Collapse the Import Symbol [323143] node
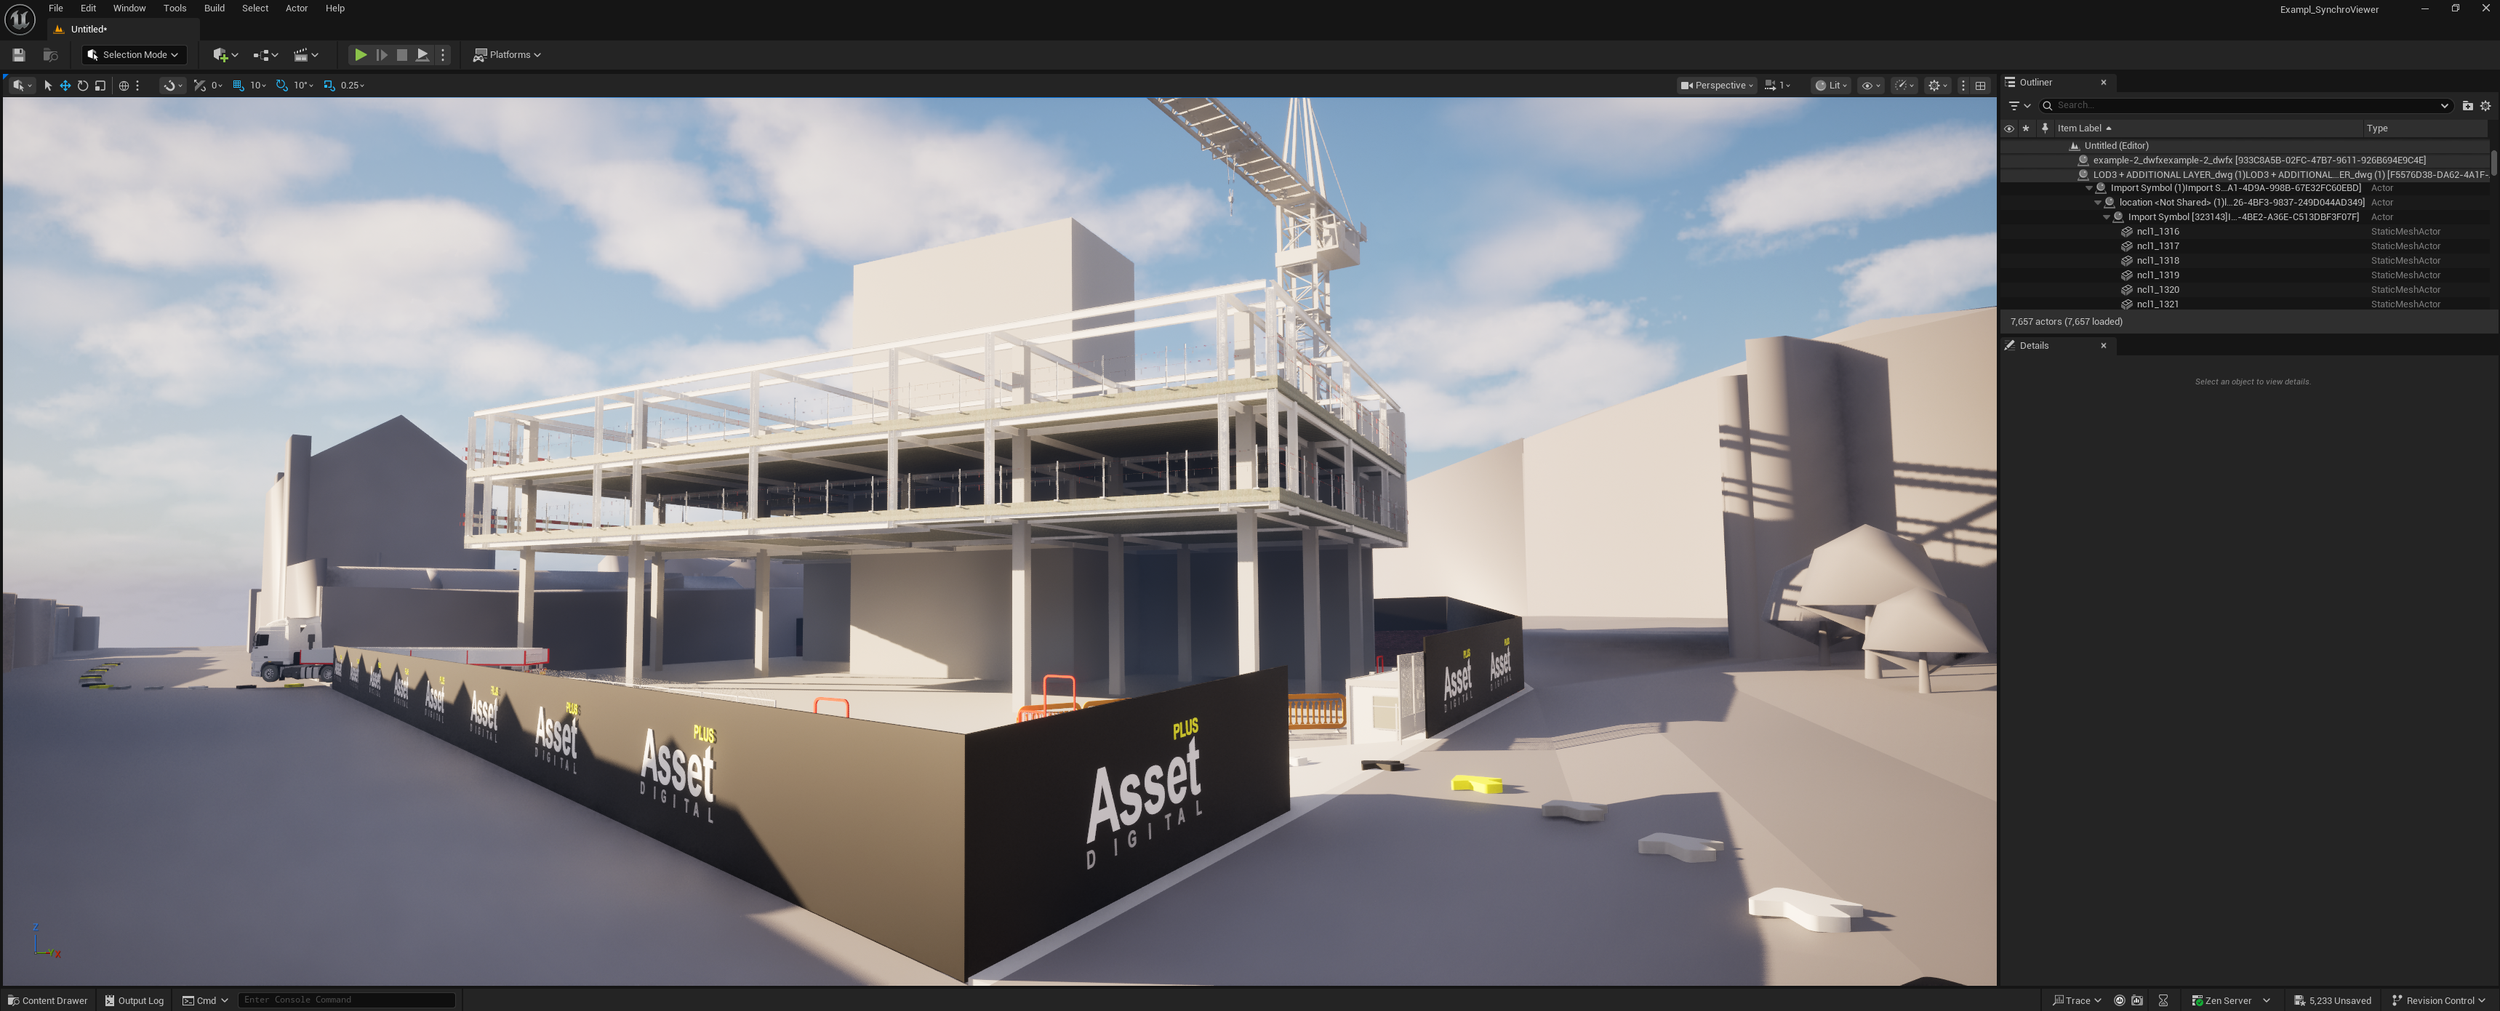 2106,217
